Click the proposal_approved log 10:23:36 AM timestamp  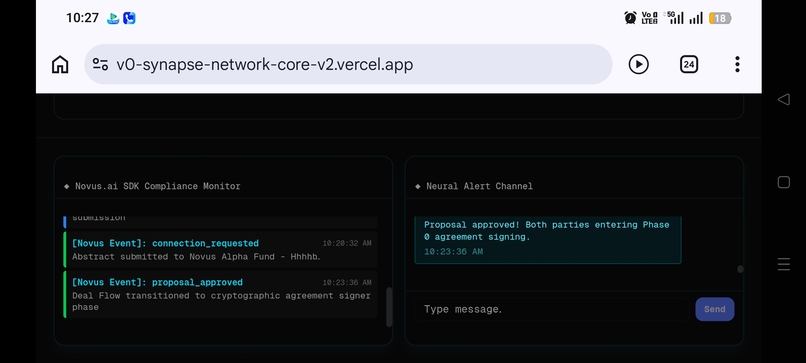click(x=347, y=282)
